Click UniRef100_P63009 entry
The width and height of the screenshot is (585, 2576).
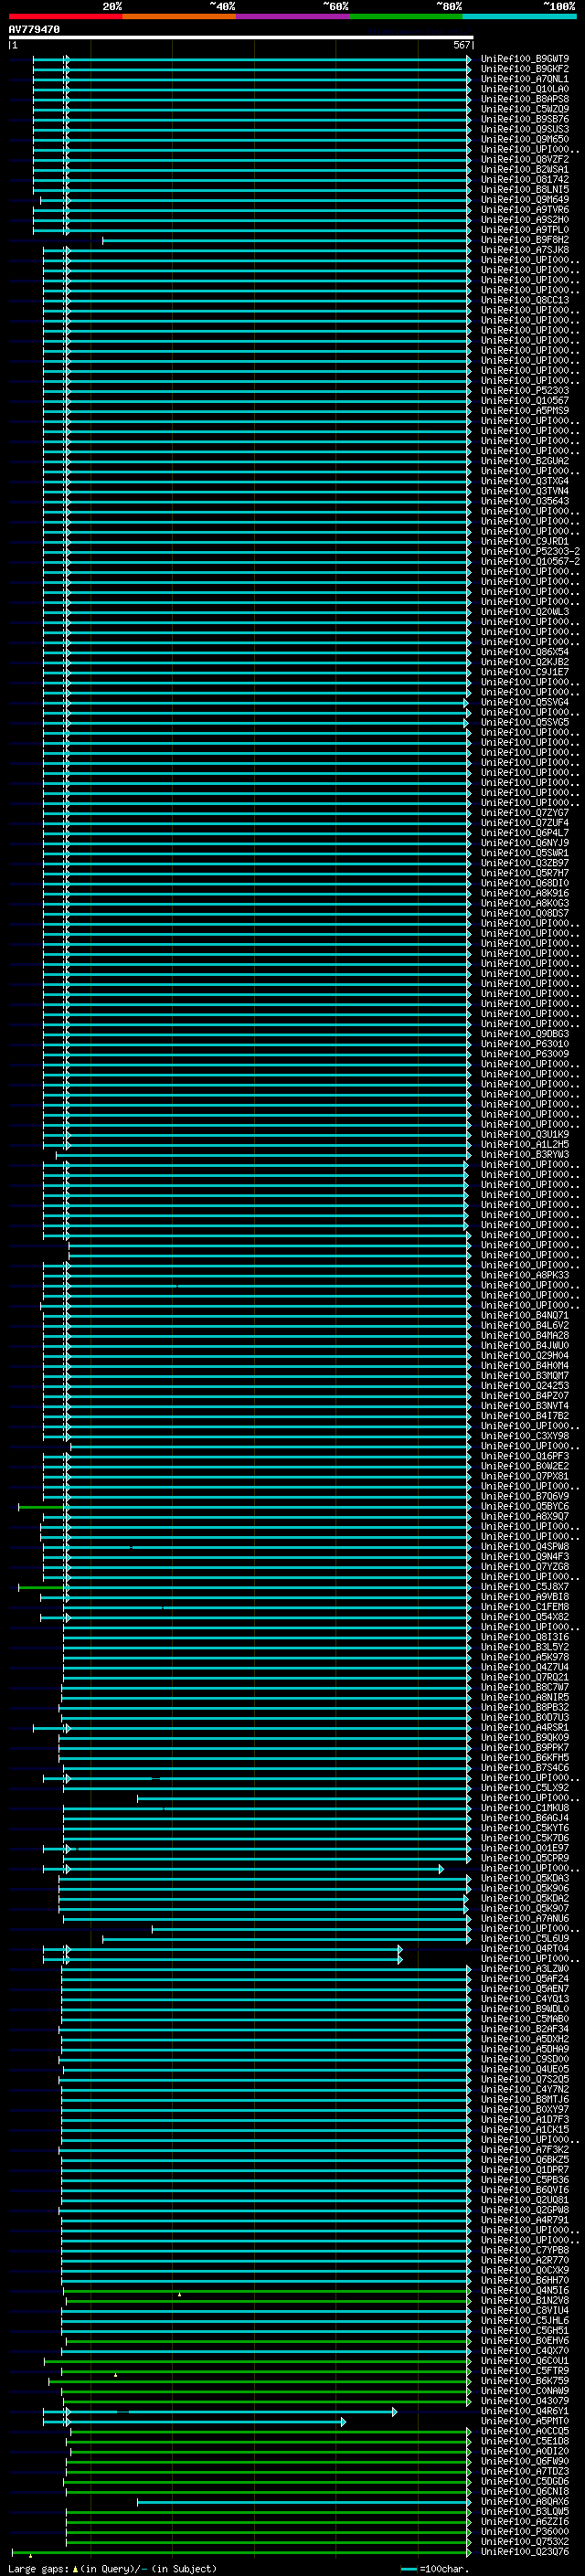coord(524,1054)
